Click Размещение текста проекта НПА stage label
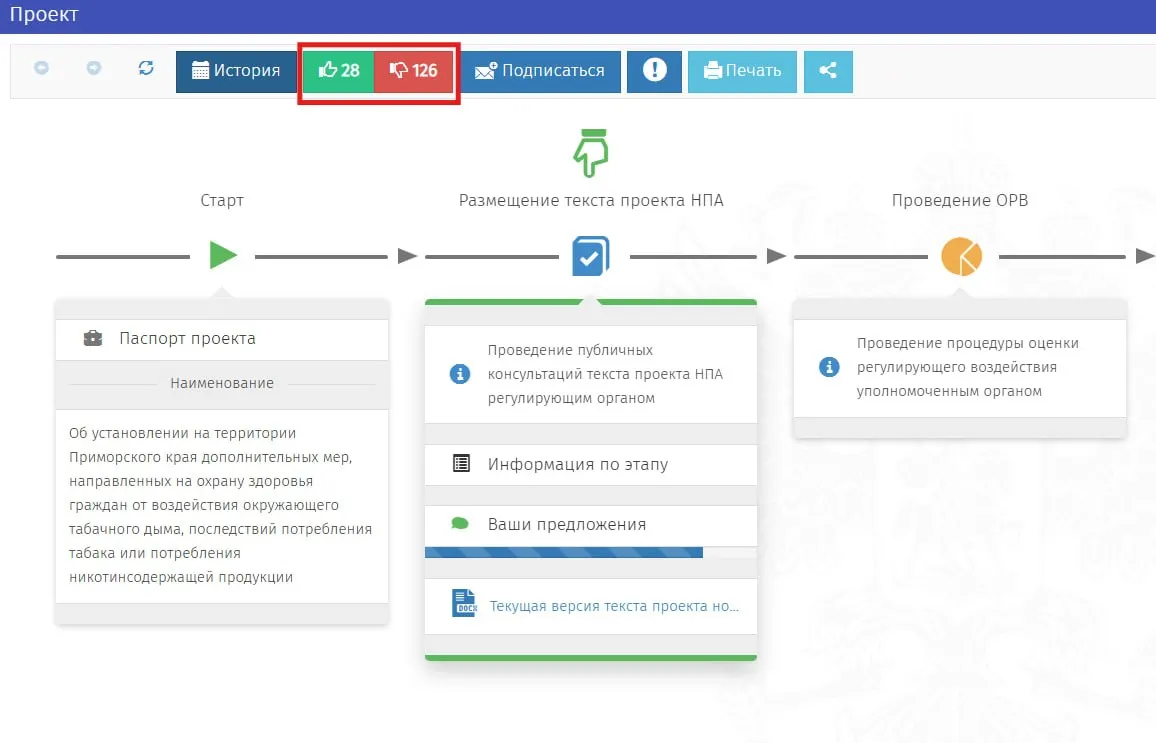 tap(591, 200)
